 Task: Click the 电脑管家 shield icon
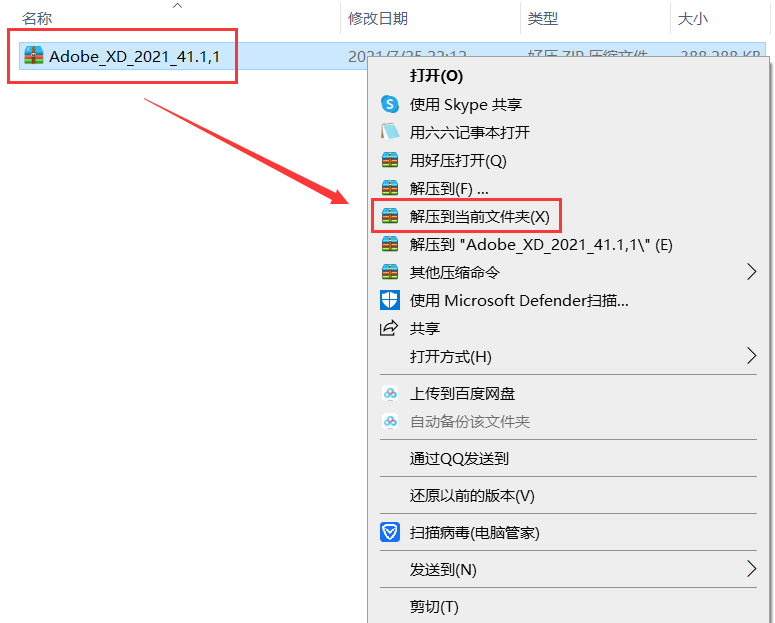390,532
